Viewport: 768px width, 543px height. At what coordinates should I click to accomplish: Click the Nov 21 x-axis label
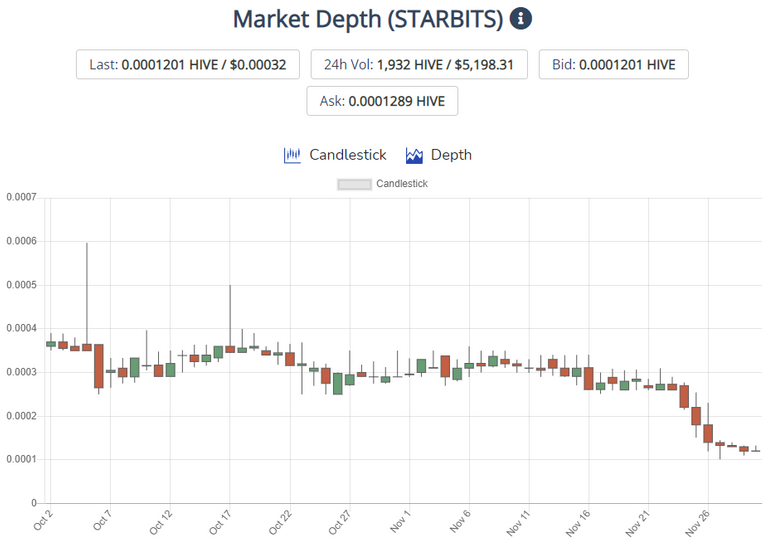(638, 522)
